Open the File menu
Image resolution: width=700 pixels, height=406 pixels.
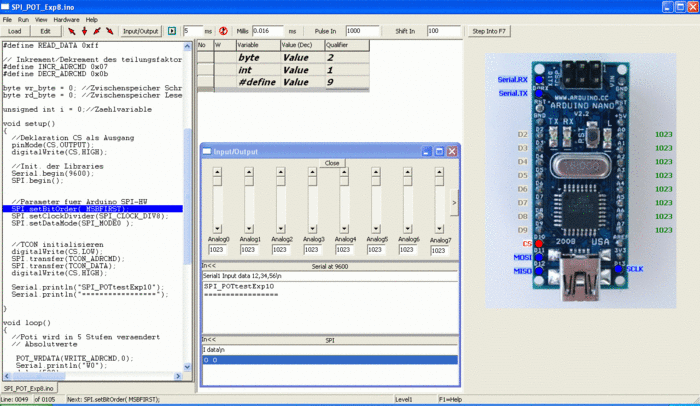coord(7,20)
